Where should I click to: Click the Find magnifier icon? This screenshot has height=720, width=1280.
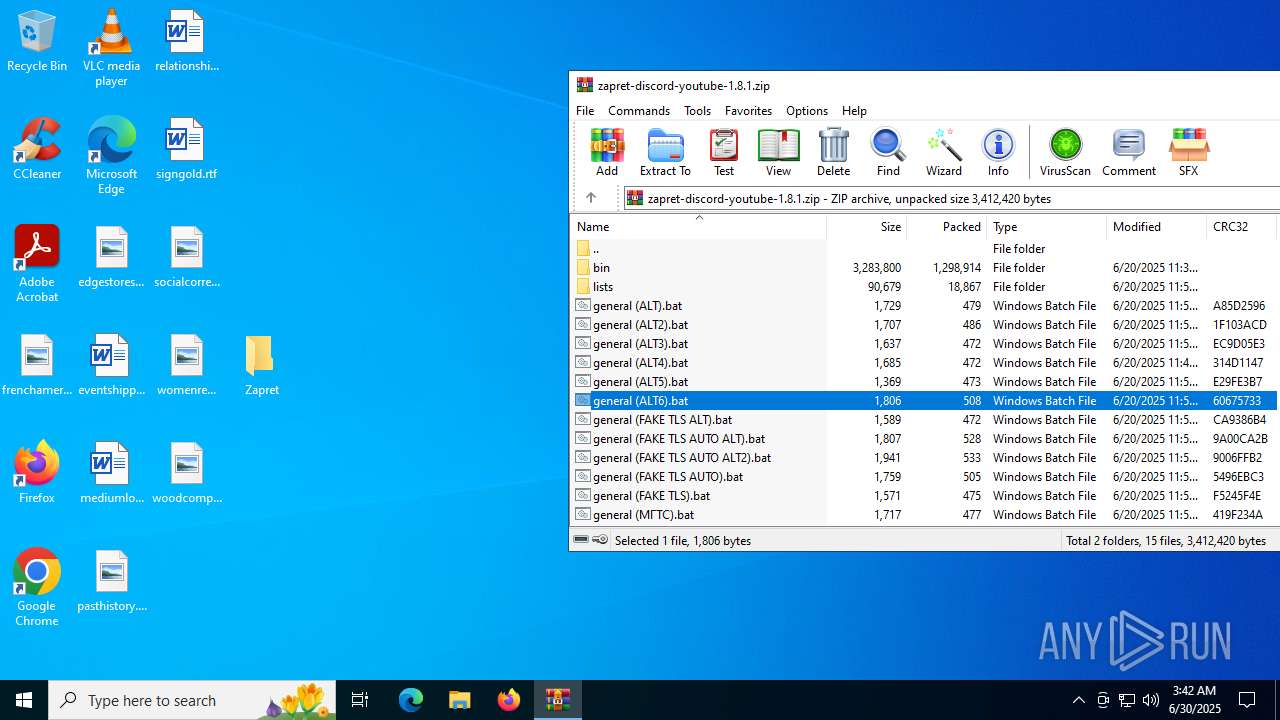(x=888, y=152)
